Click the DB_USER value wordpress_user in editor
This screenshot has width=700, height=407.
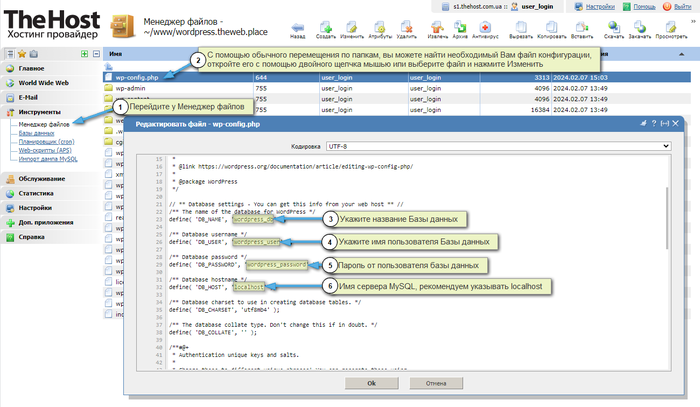point(256,242)
